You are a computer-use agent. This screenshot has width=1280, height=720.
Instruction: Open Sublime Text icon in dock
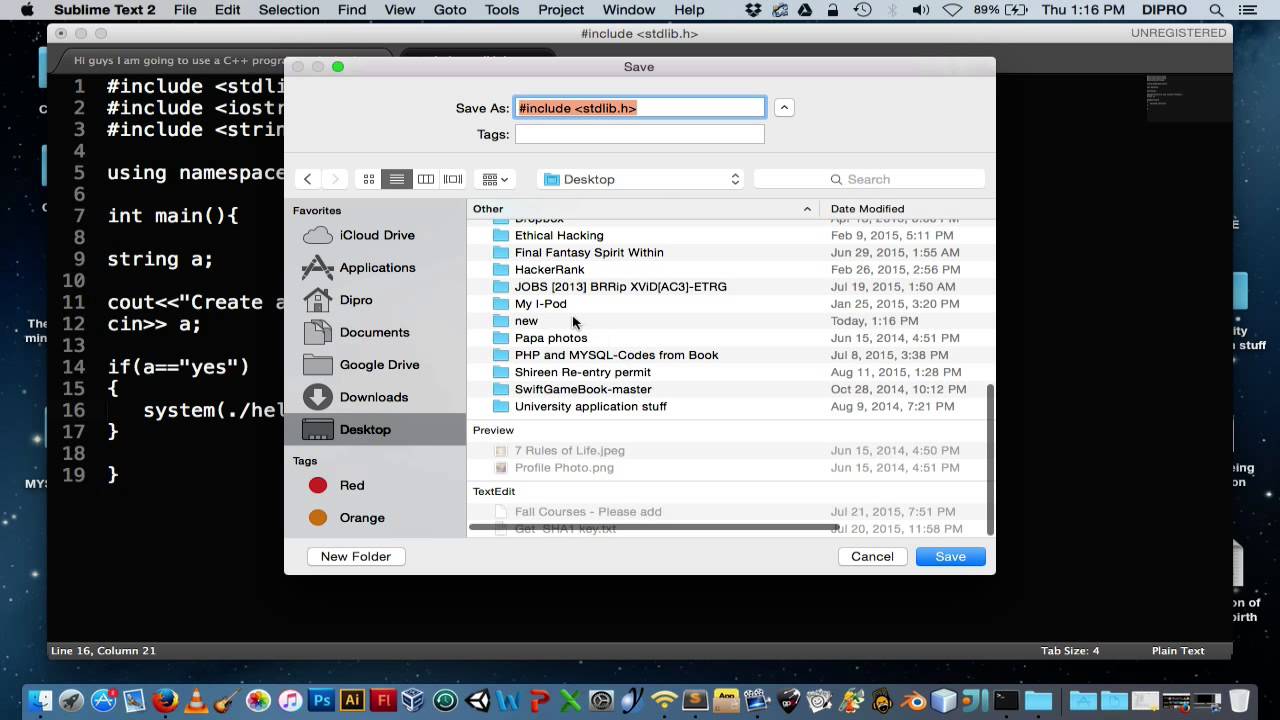click(696, 700)
